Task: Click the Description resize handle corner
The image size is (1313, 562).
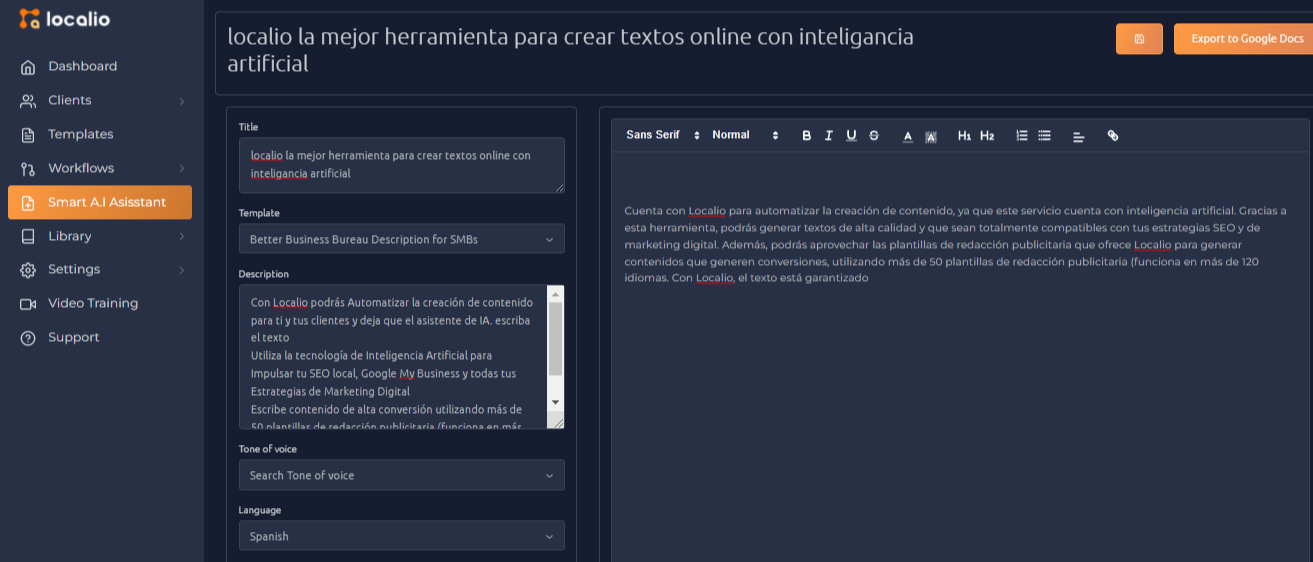Action: (x=559, y=423)
